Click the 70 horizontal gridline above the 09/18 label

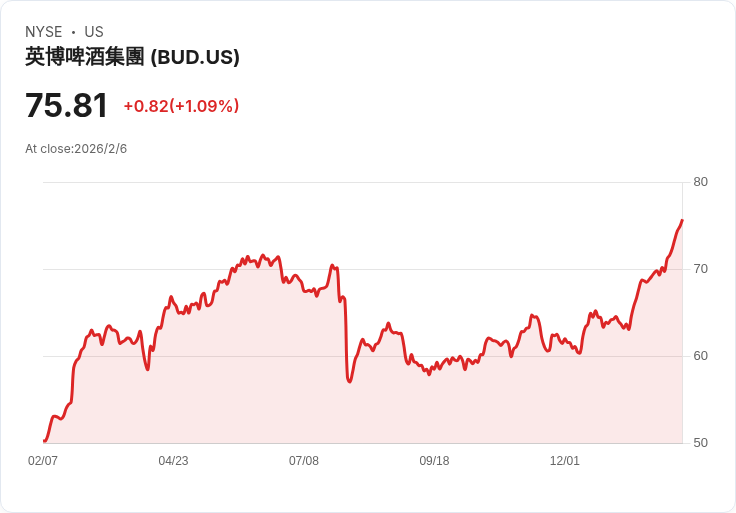pos(434,269)
